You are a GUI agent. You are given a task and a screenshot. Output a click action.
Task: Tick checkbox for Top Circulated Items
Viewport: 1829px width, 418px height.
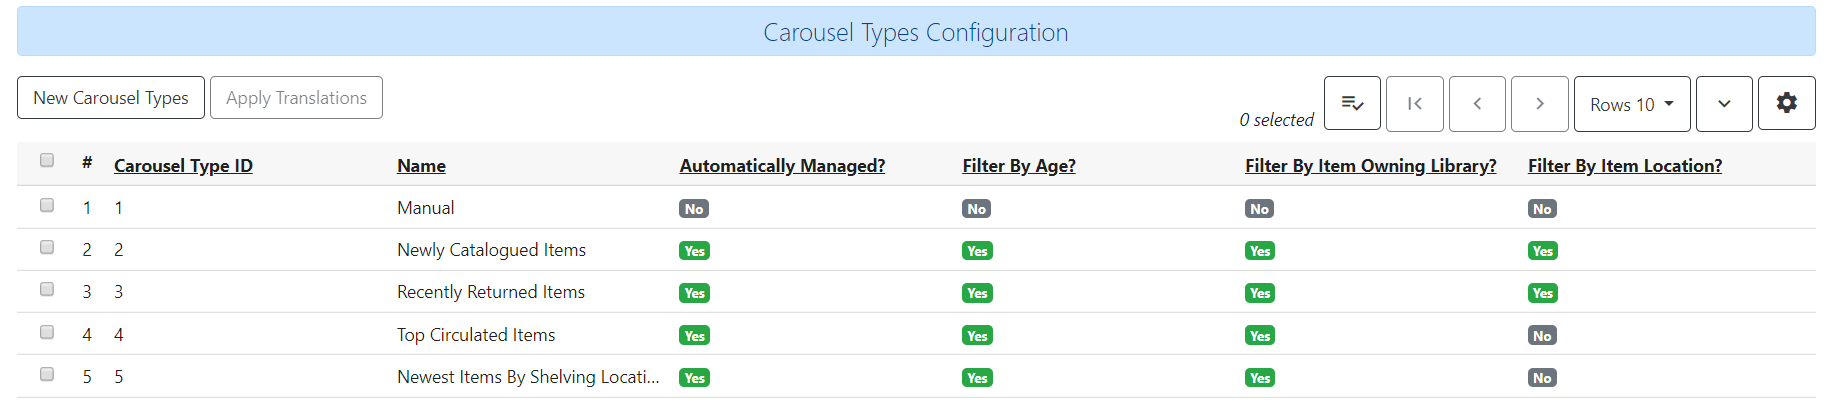pyautogui.click(x=47, y=332)
